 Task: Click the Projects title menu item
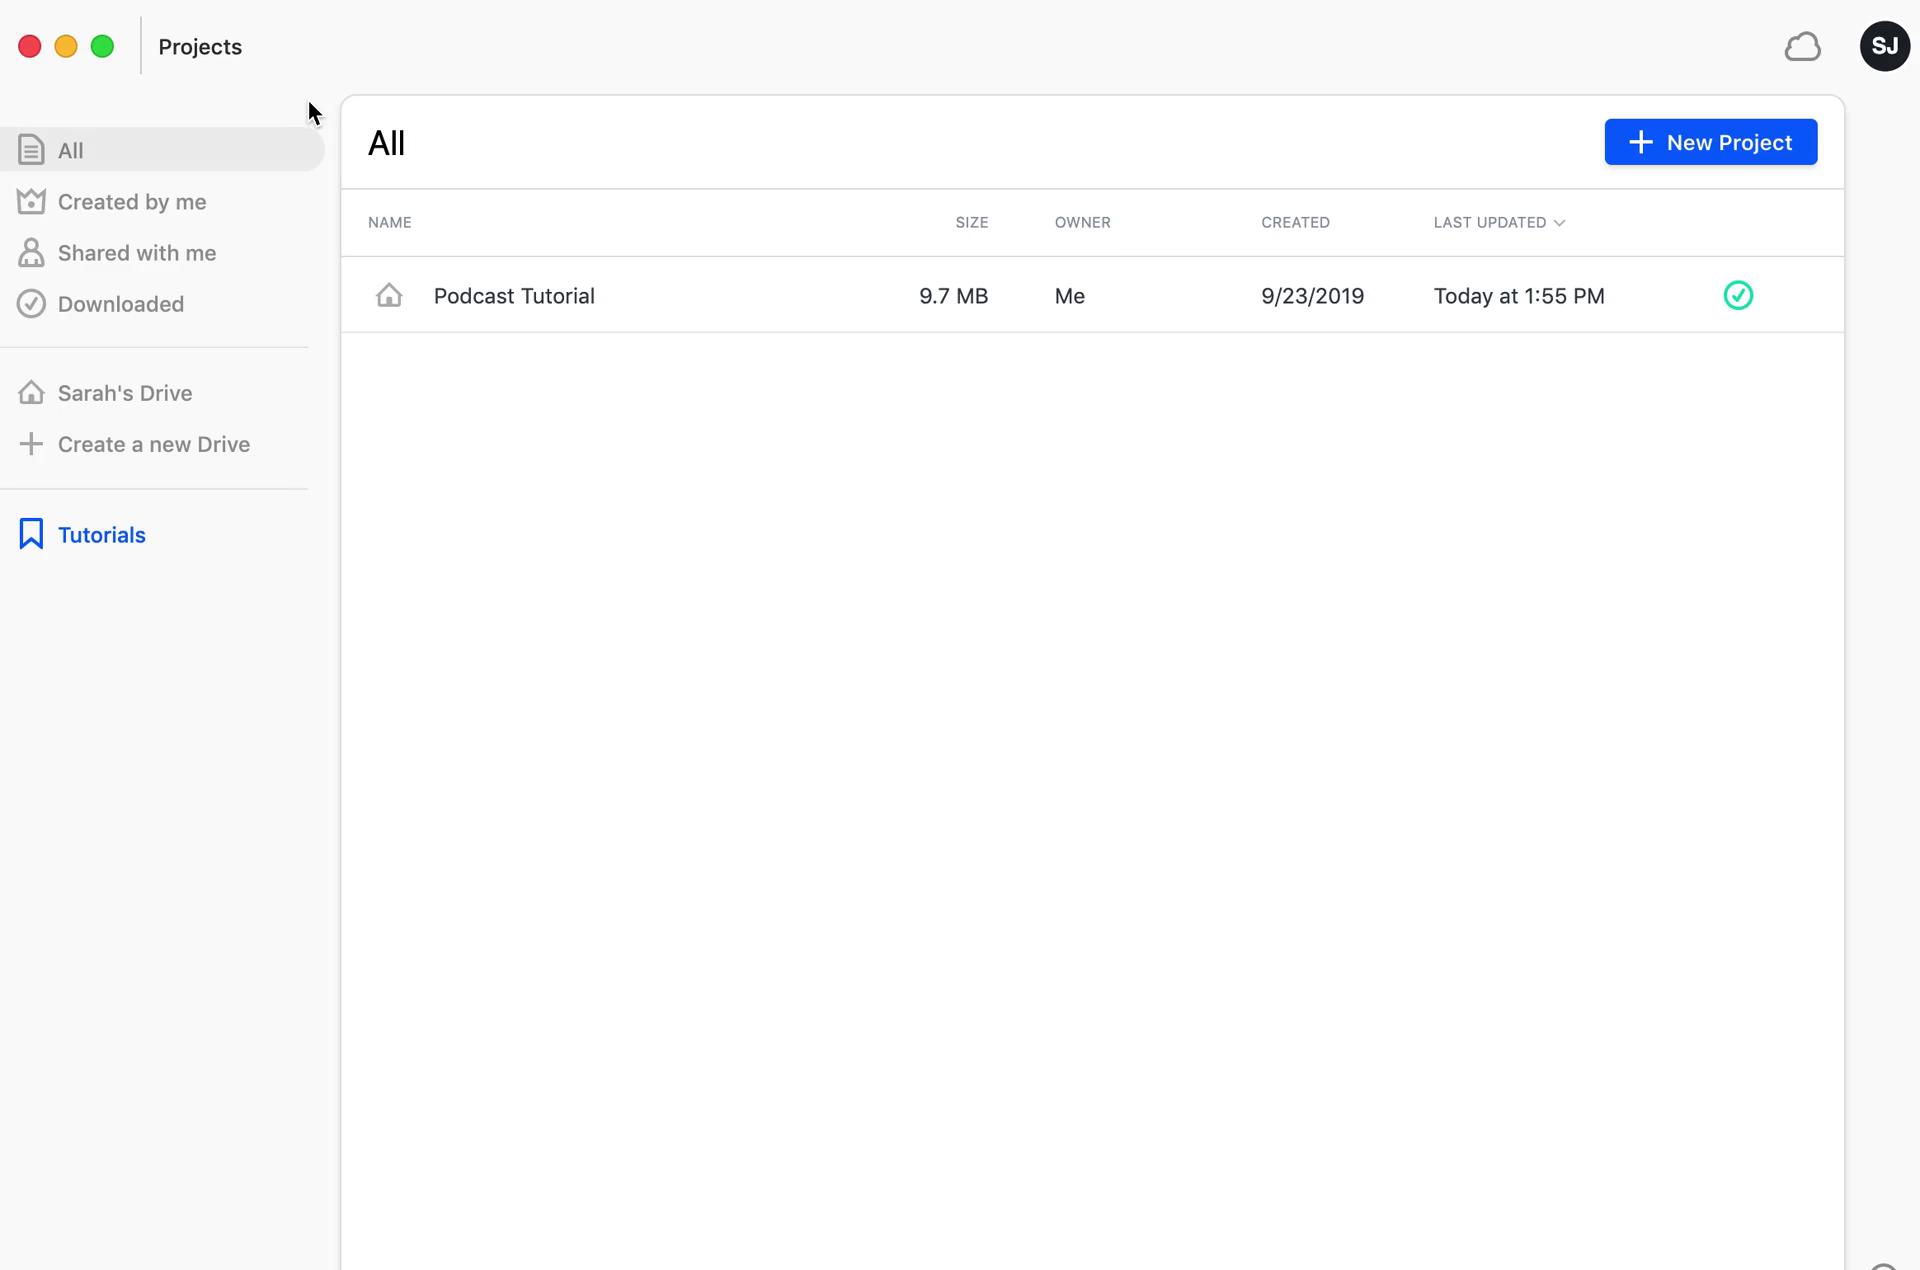coord(198,45)
